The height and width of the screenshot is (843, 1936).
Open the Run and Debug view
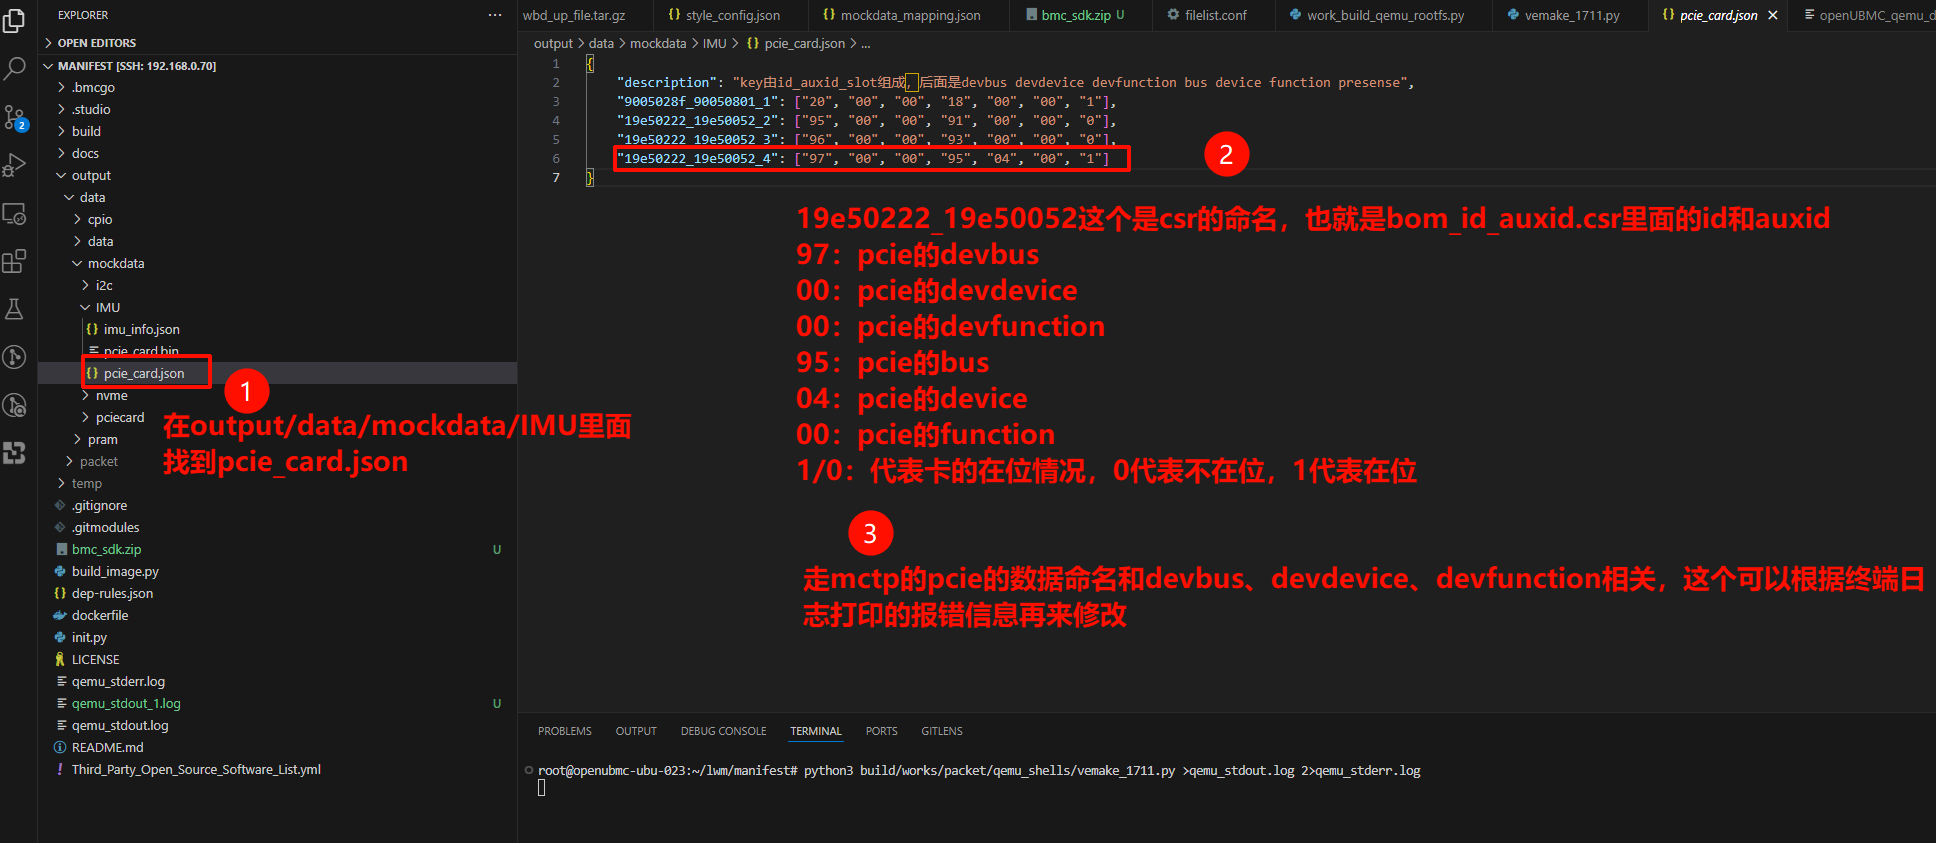(15, 165)
